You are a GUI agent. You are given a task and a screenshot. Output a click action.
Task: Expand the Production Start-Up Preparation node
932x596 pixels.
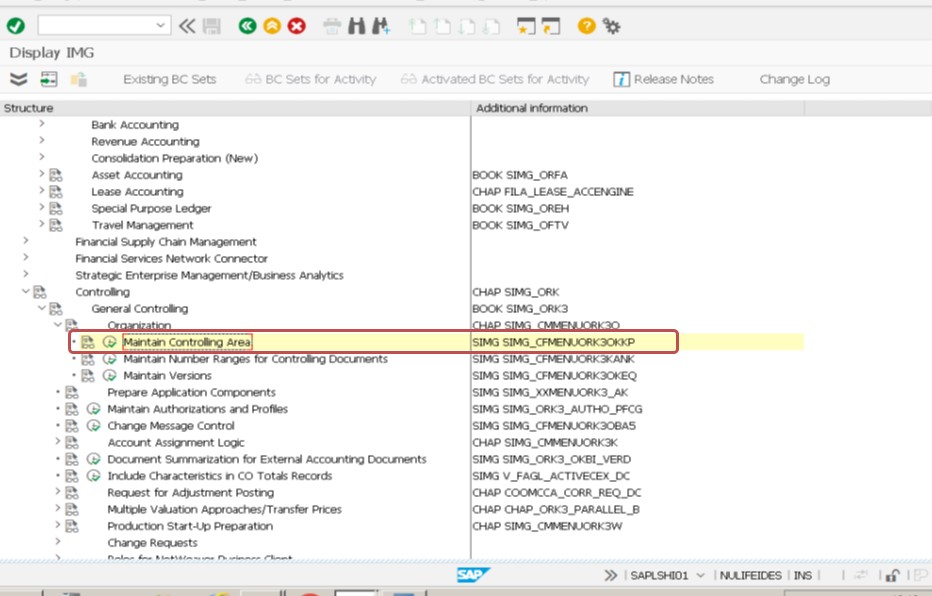(58, 525)
